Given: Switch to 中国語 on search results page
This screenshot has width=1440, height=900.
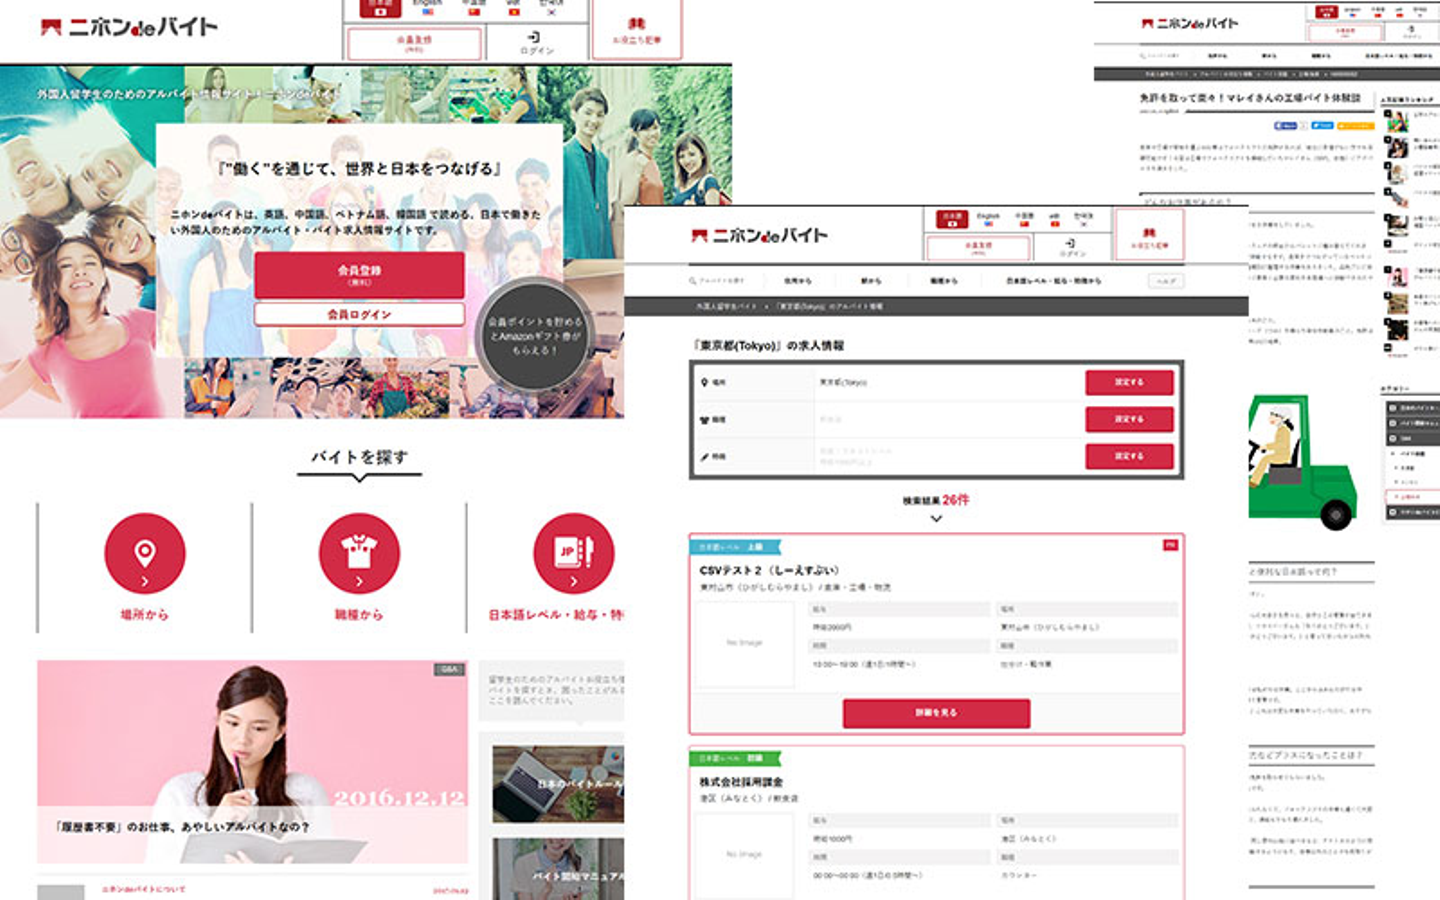Looking at the screenshot, I should (1024, 218).
